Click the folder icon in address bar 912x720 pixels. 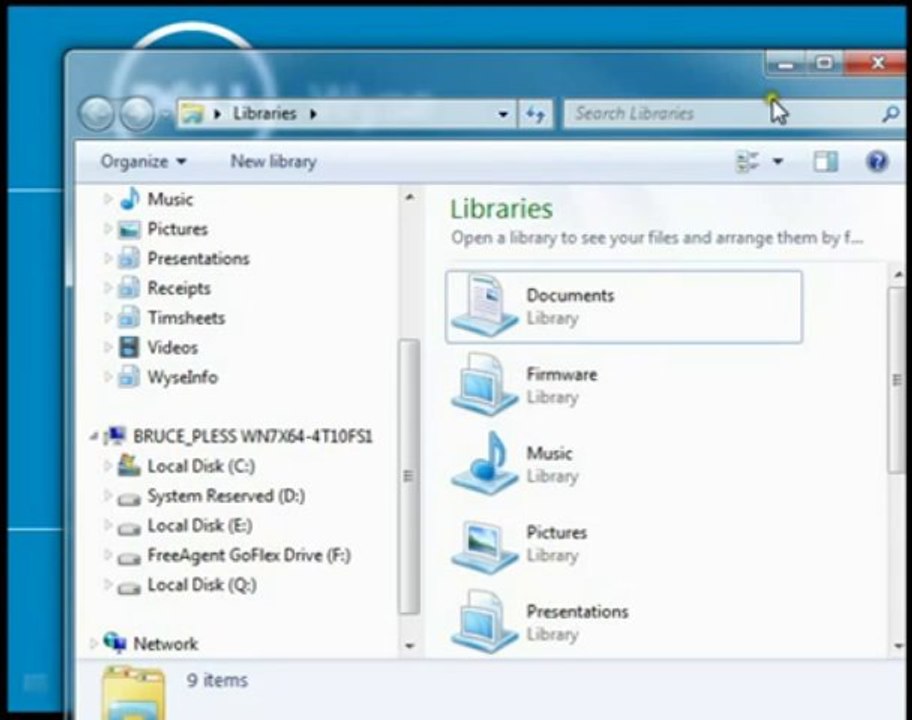[192, 113]
